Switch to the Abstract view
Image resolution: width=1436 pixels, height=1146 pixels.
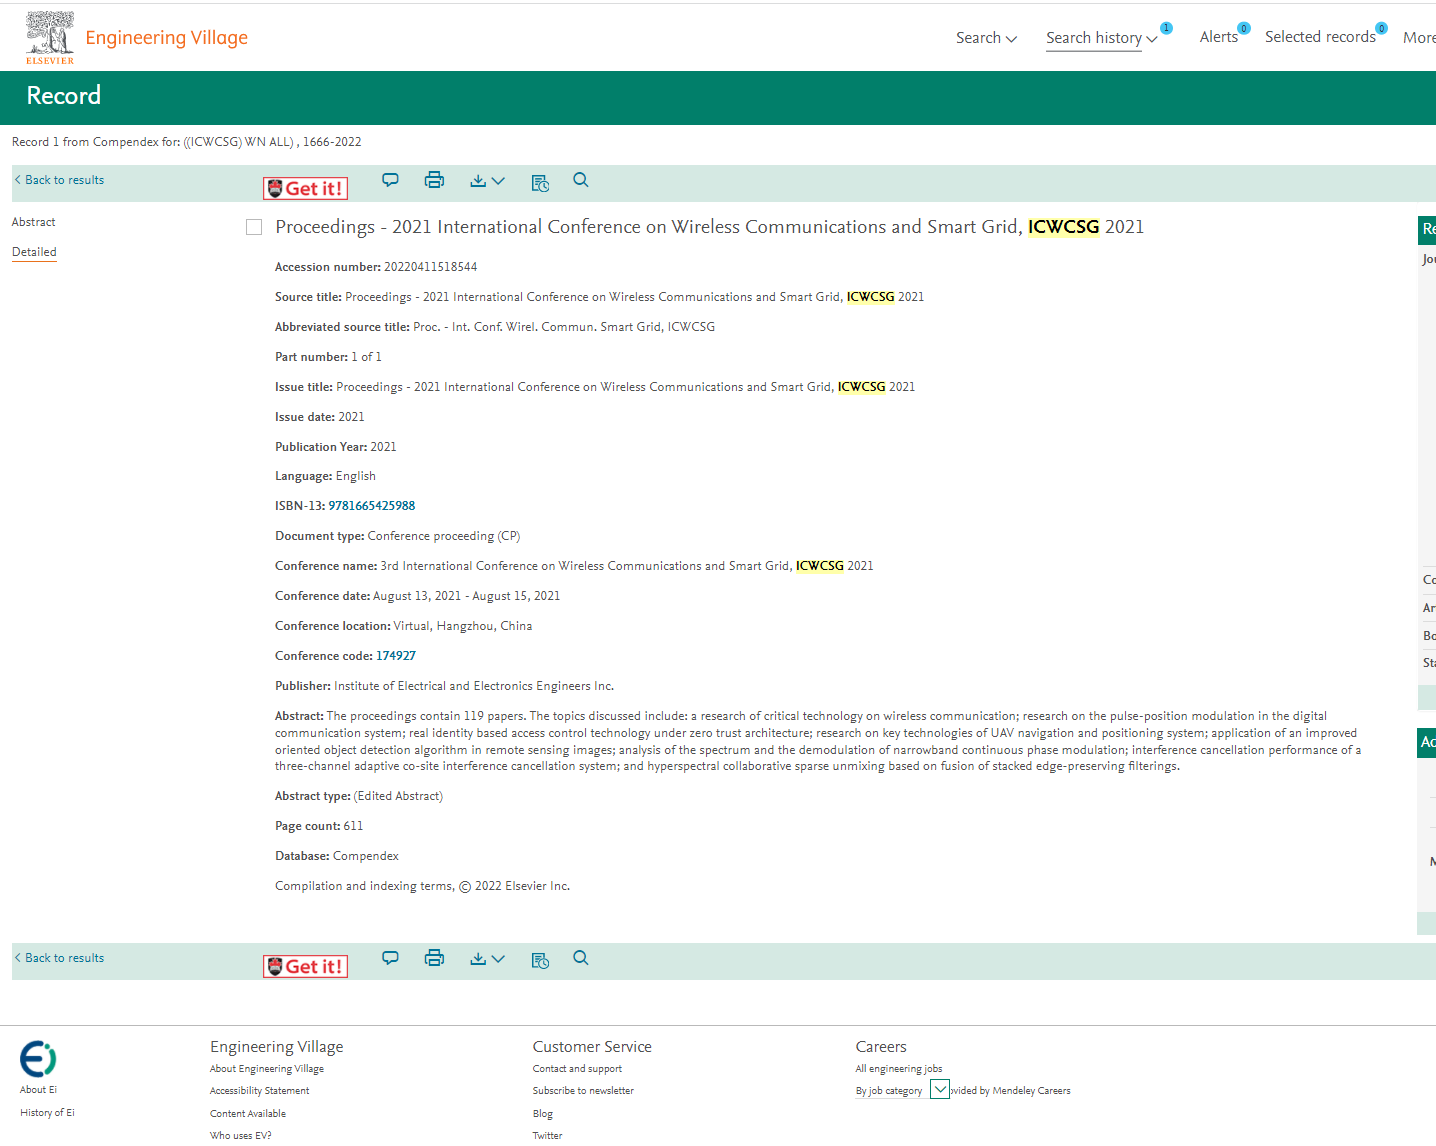tap(34, 222)
